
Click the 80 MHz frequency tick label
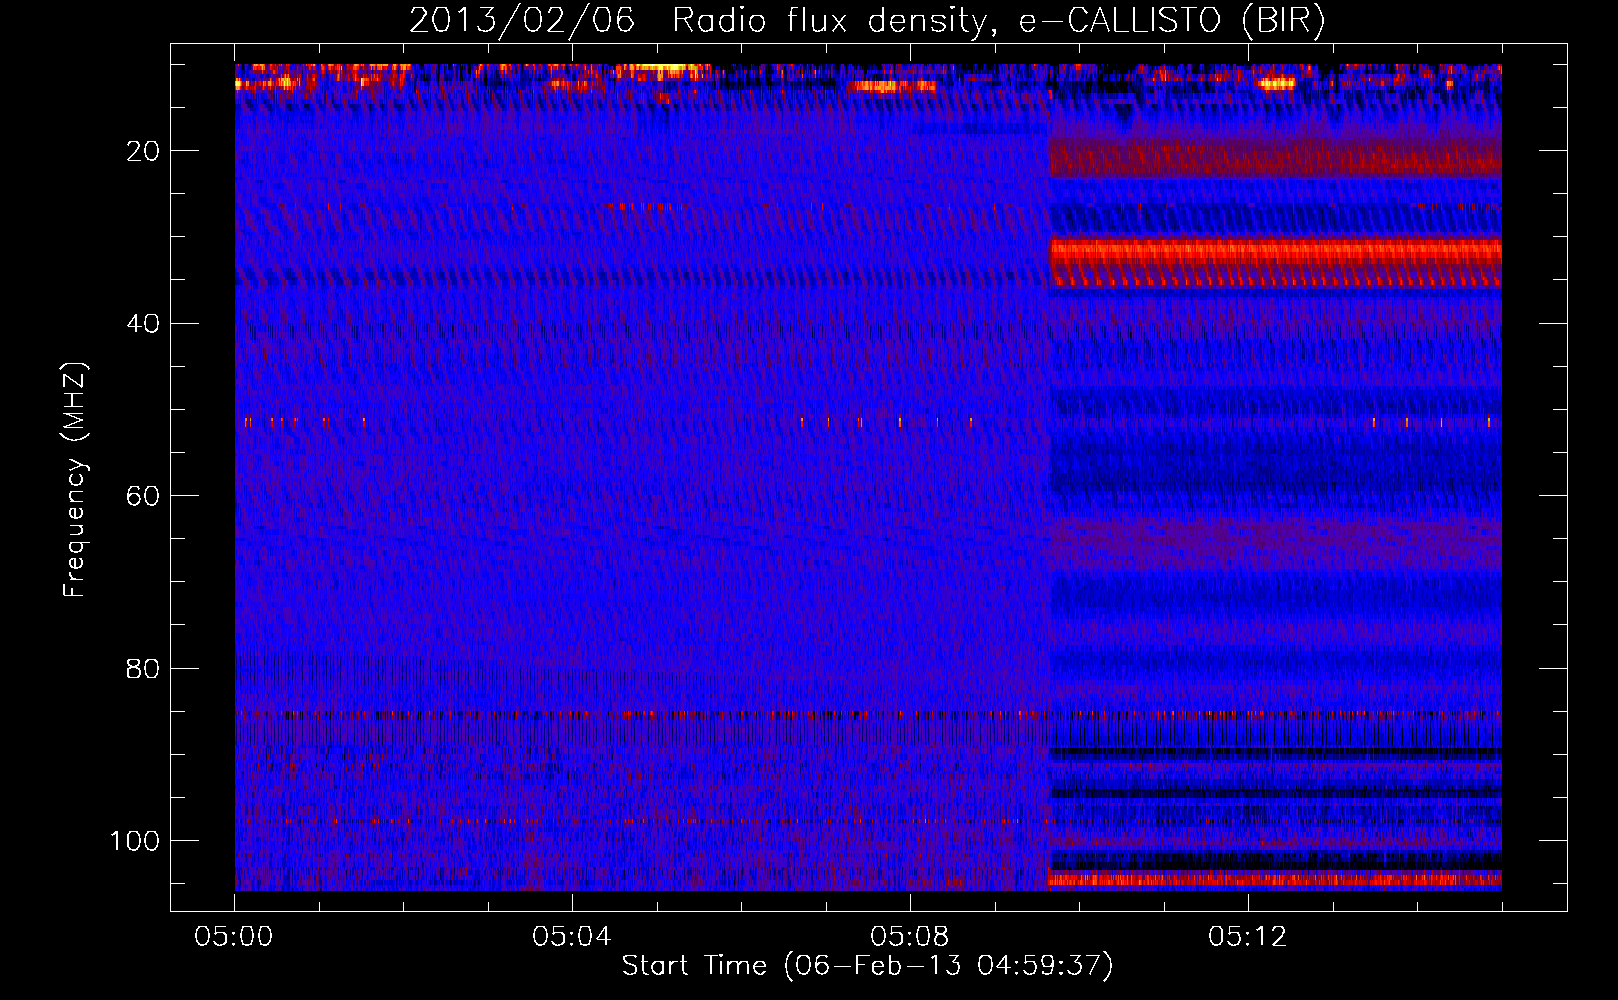coord(143,668)
